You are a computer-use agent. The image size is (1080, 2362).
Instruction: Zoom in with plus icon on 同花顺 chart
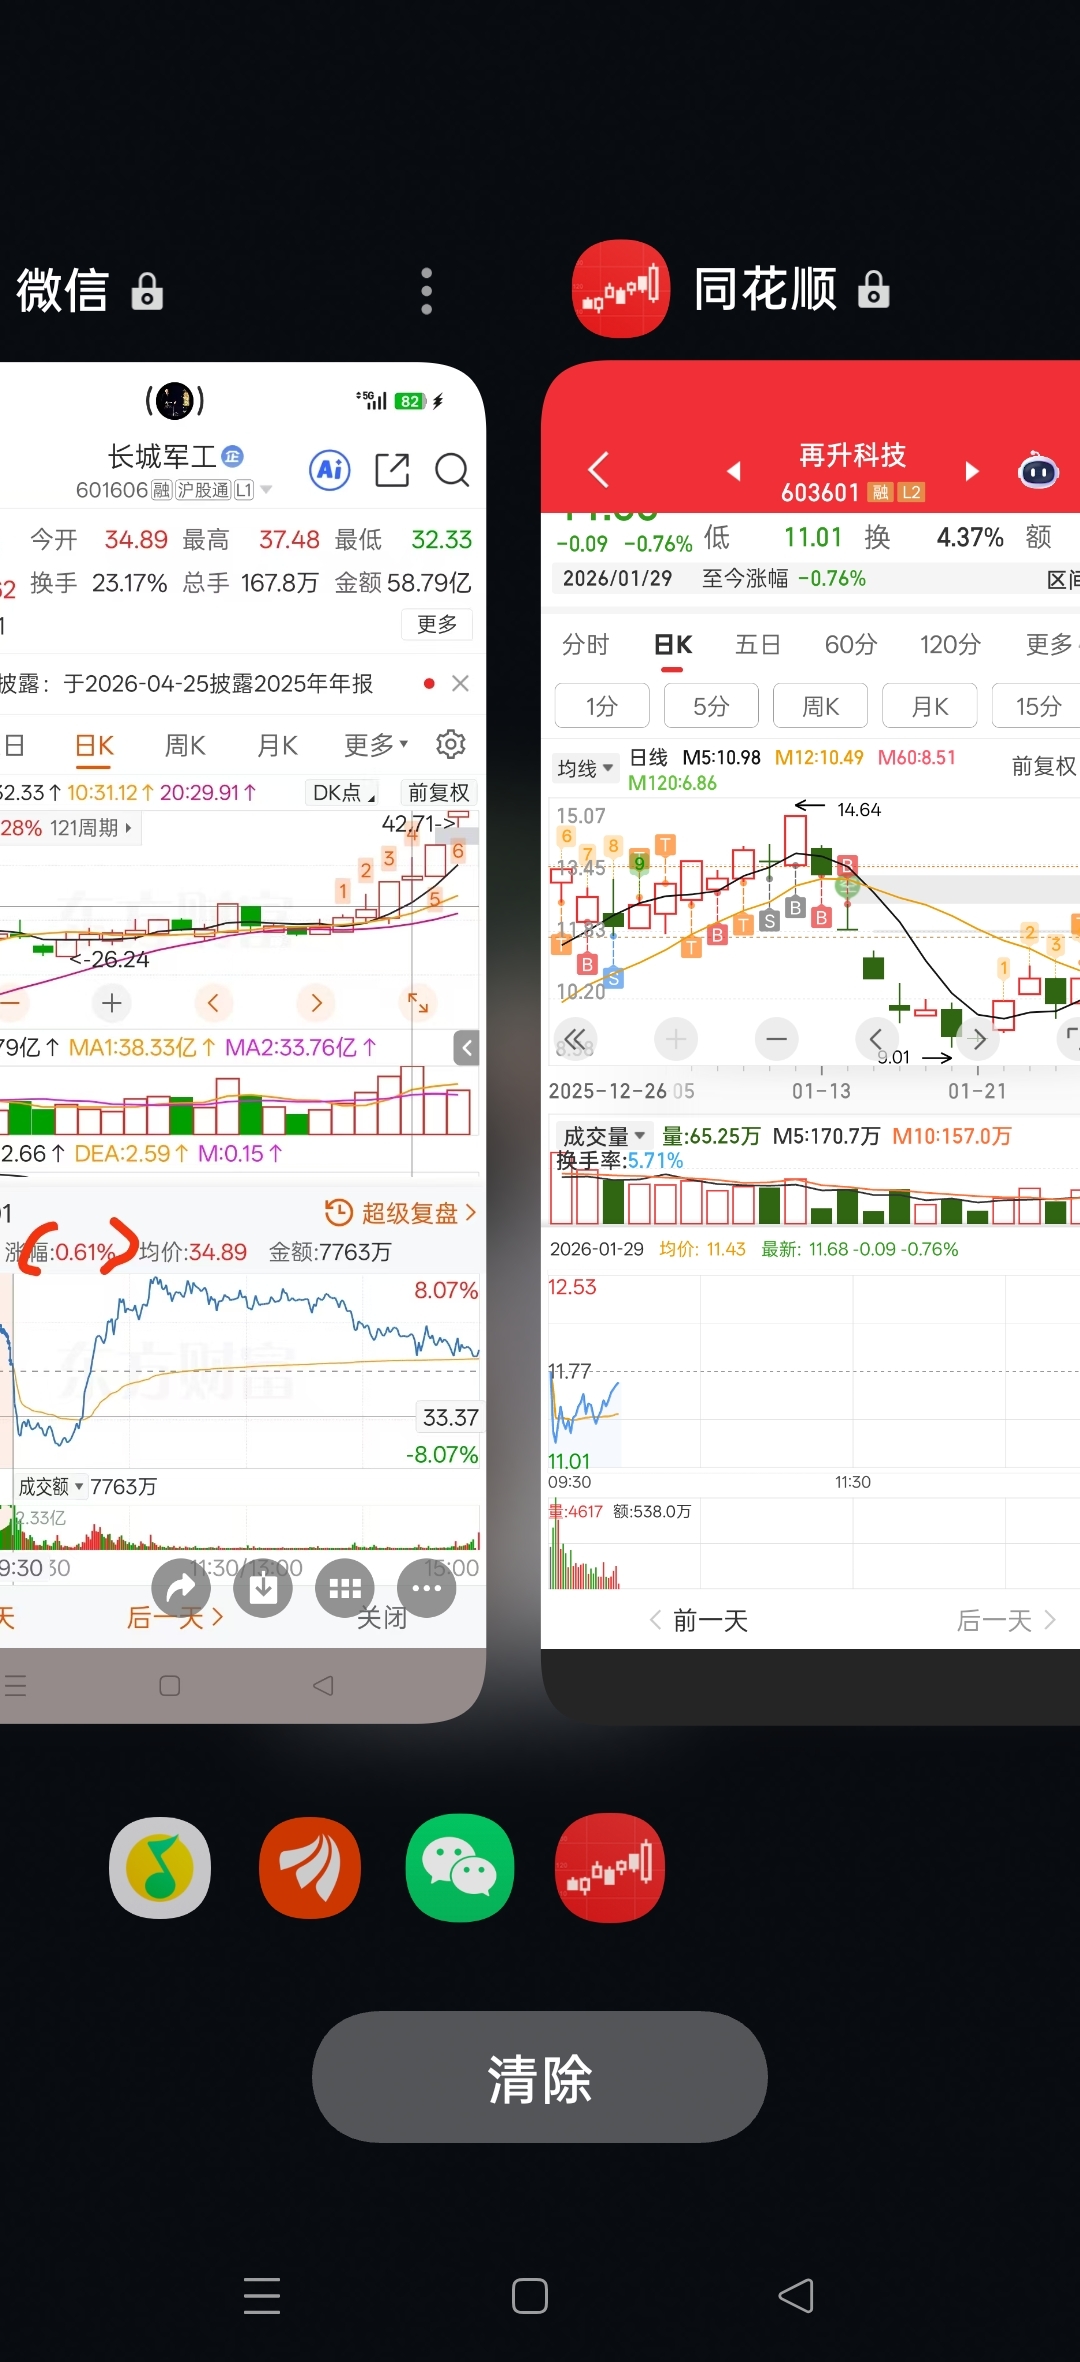[676, 1039]
